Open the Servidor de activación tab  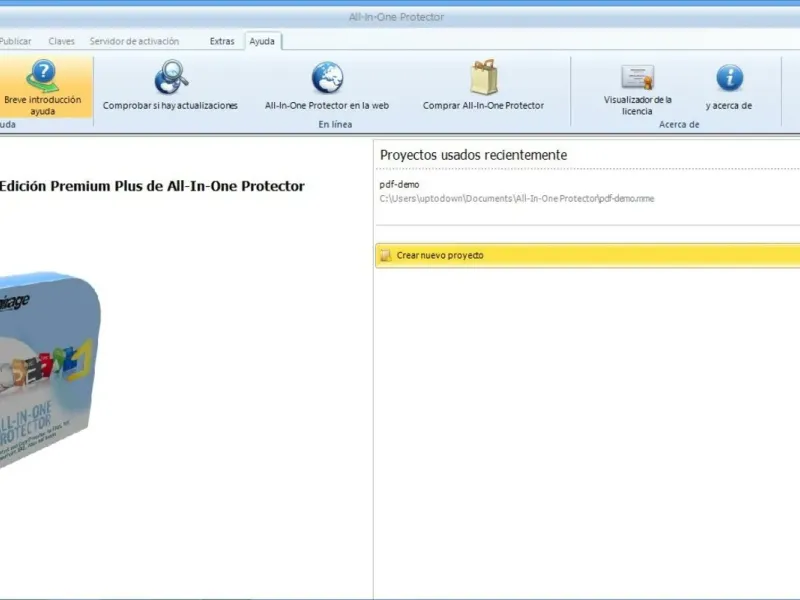point(134,41)
